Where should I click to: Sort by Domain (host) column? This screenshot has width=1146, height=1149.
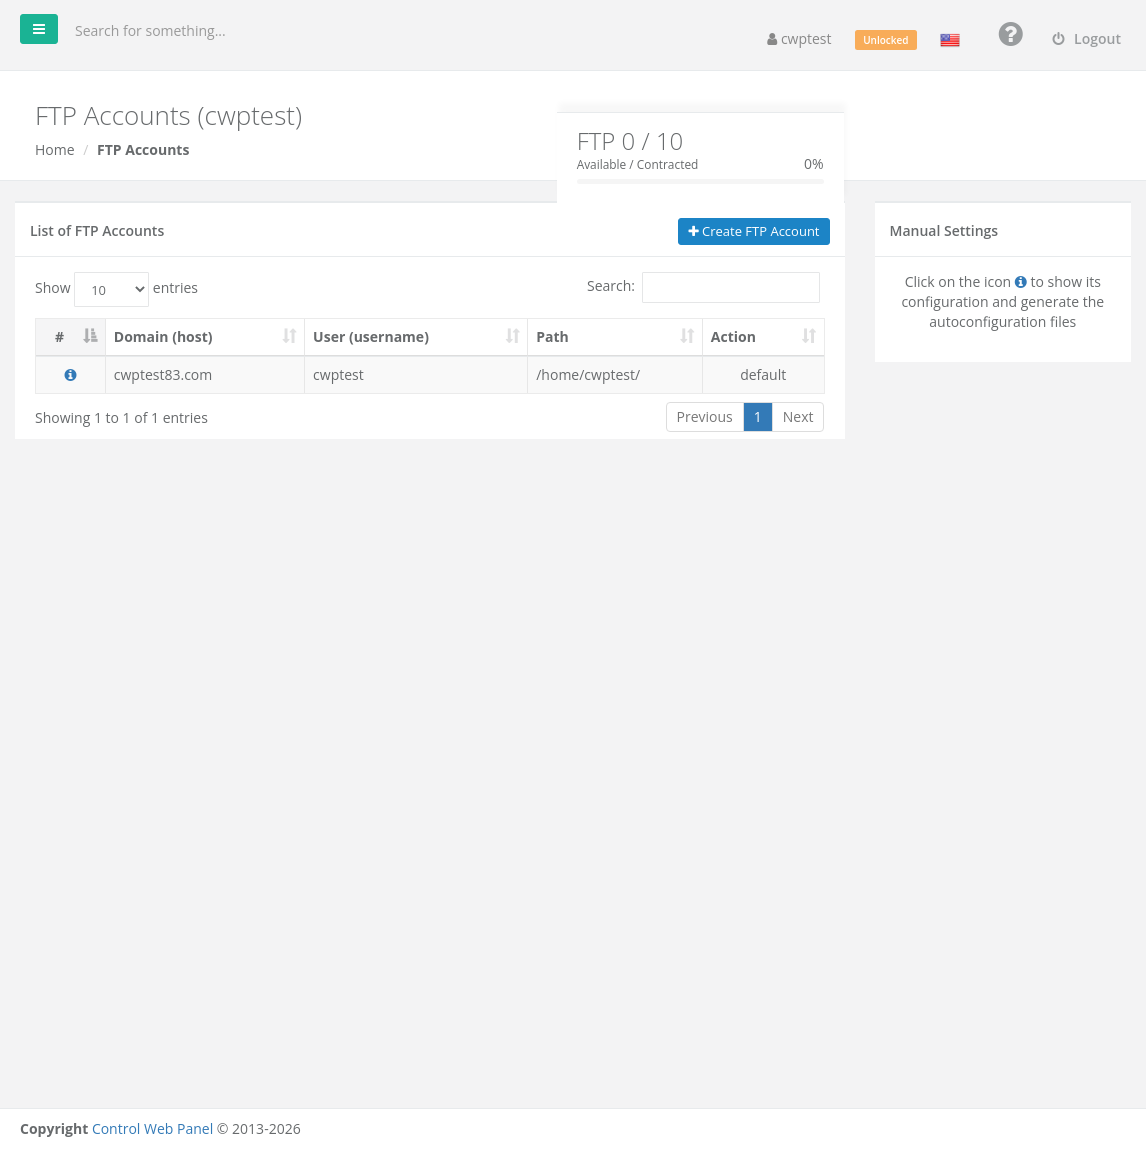tap(205, 337)
